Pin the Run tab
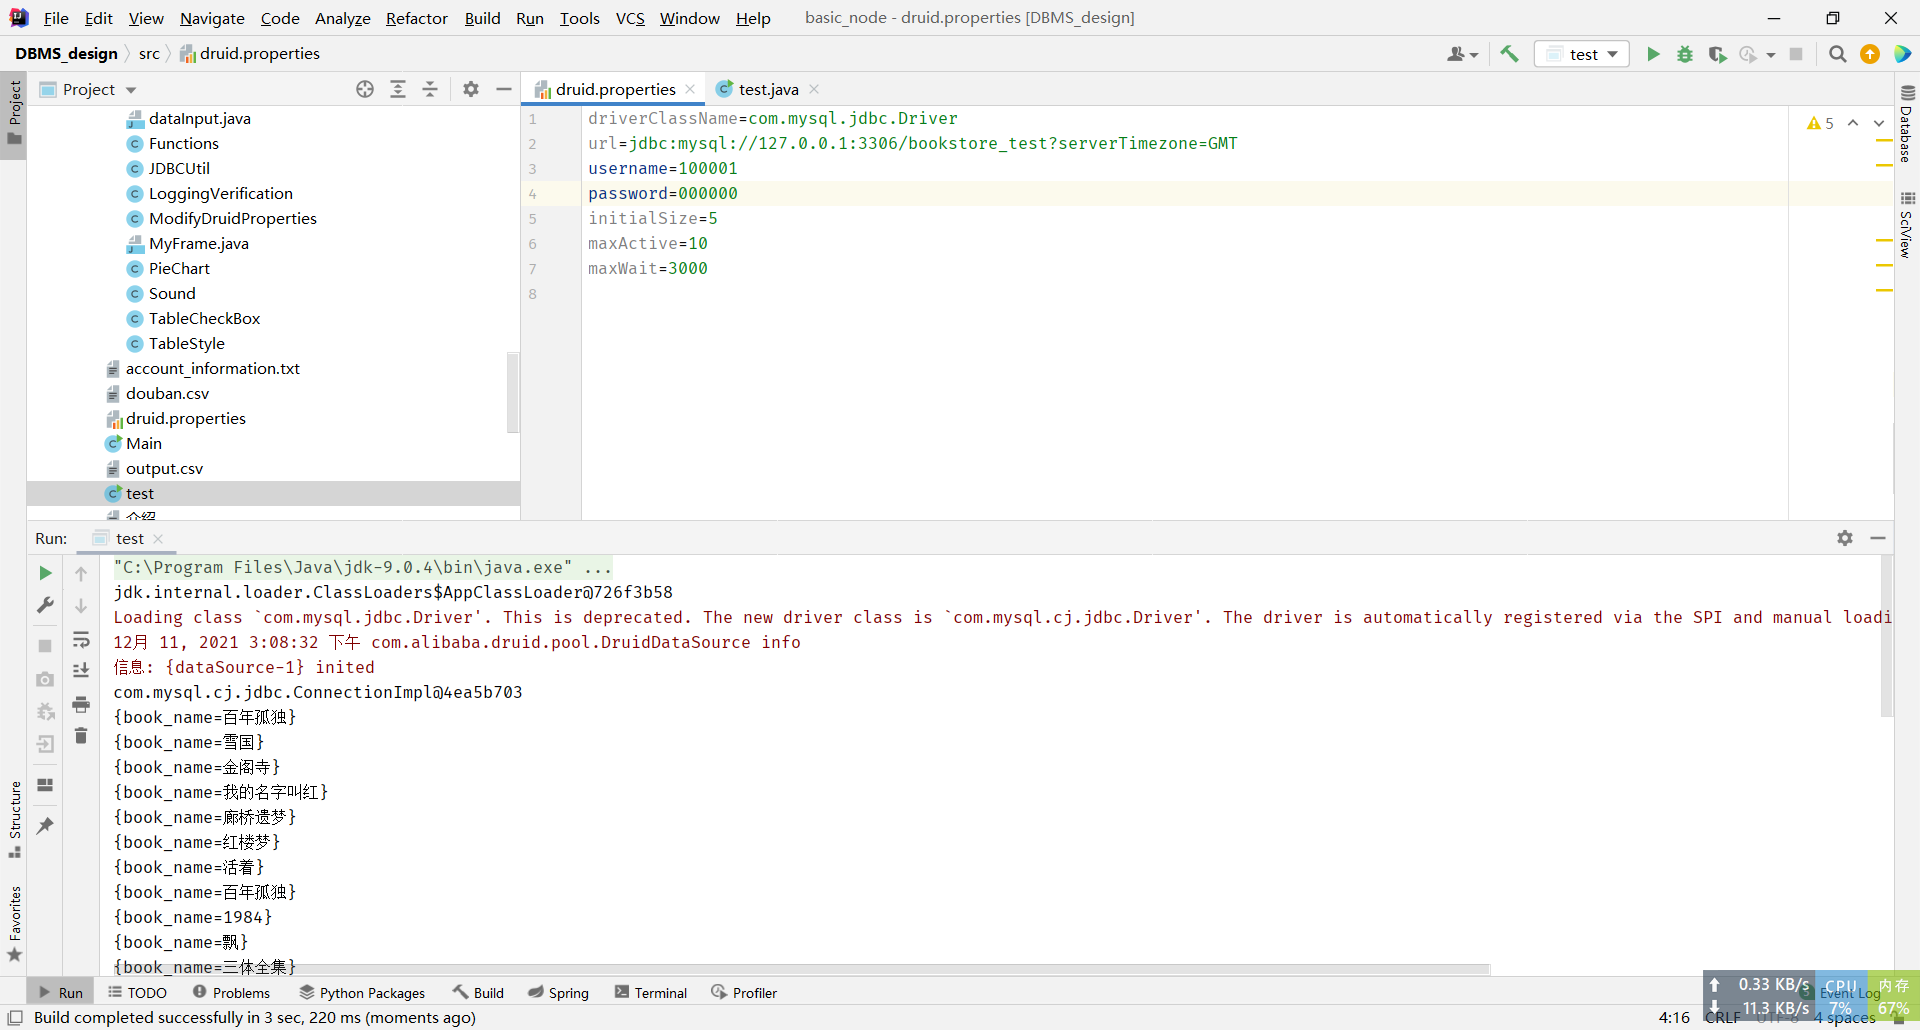Screen dimensions: 1920x1030 (x=45, y=826)
